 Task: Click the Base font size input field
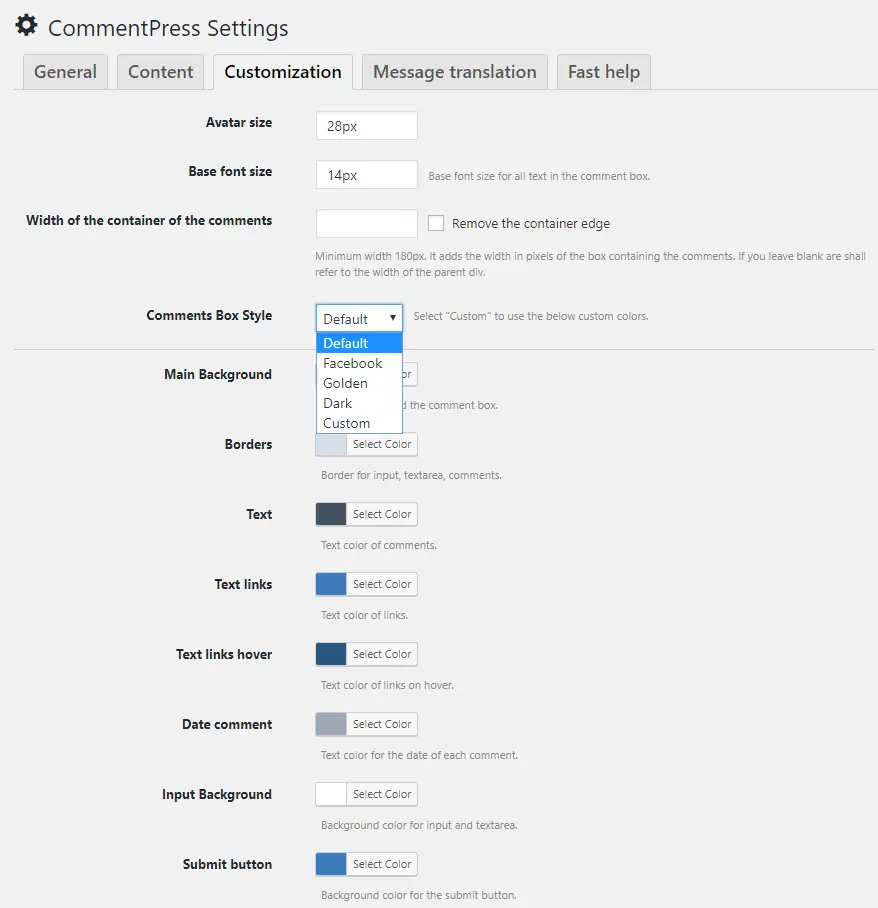point(367,174)
